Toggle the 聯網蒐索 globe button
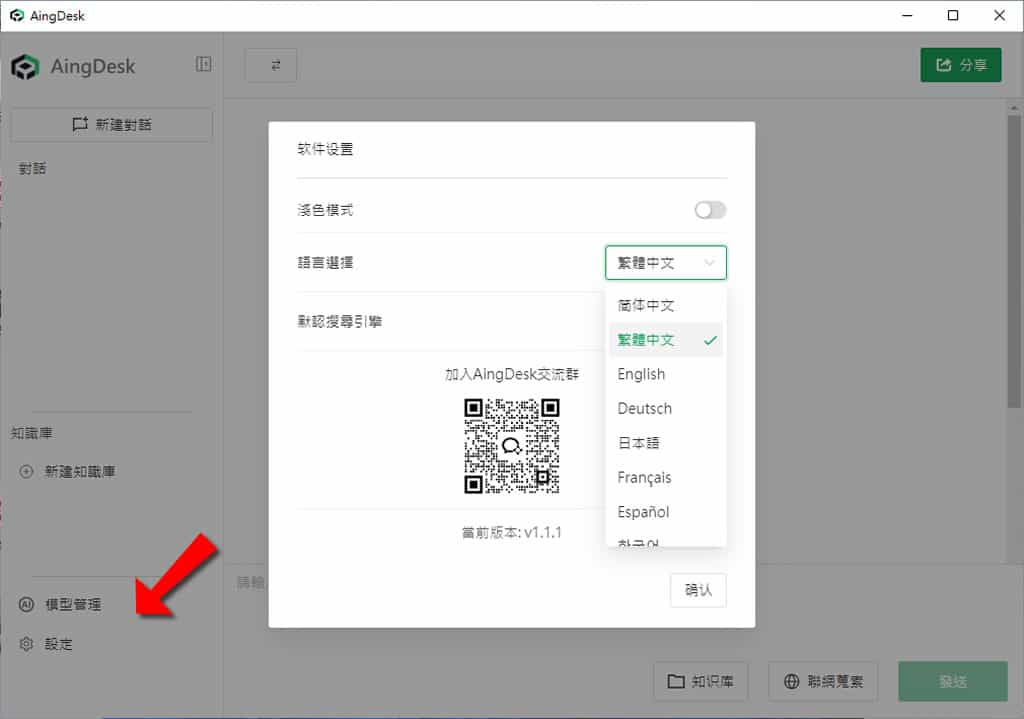 pyautogui.click(x=824, y=682)
